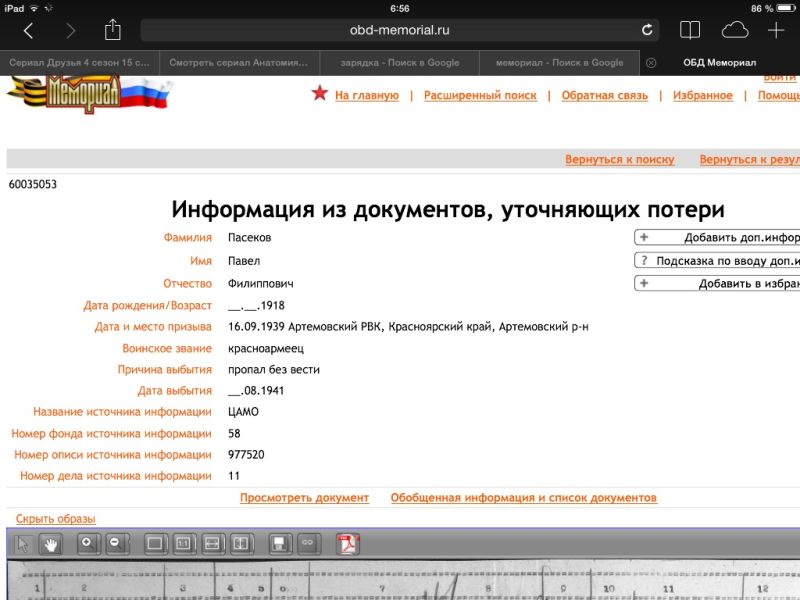Close the ОБД Мемориал tab
This screenshot has width=800, height=600.
(x=651, y=63)
